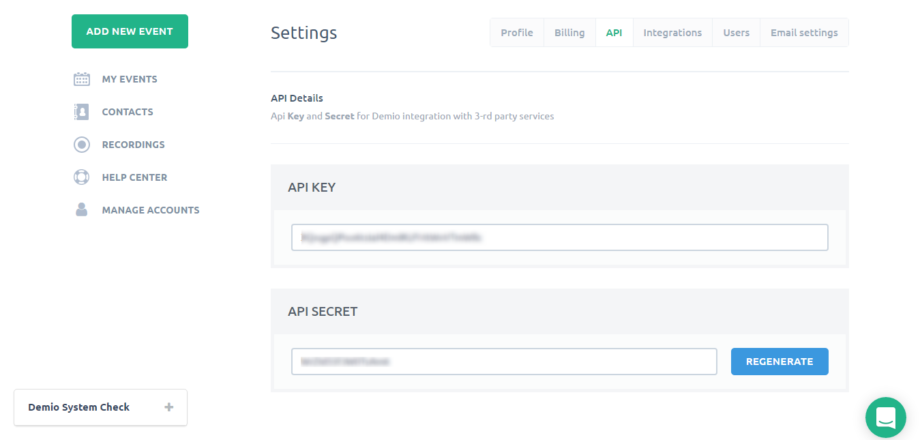Viewport: 920px width, 440px height.
Task: Navigate to Recordings in the sidebar
Action: (133, 145)
